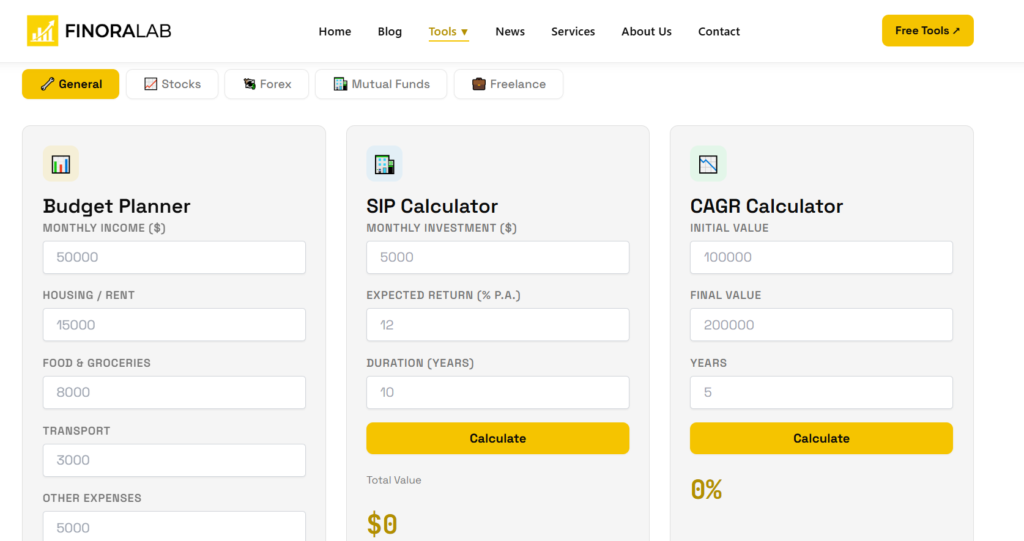Open the Blog page

390,31
